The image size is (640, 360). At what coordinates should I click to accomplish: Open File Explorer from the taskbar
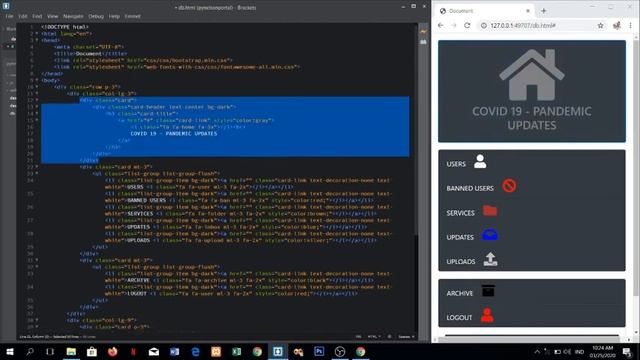pyautogui.click(x=71, y=351)
